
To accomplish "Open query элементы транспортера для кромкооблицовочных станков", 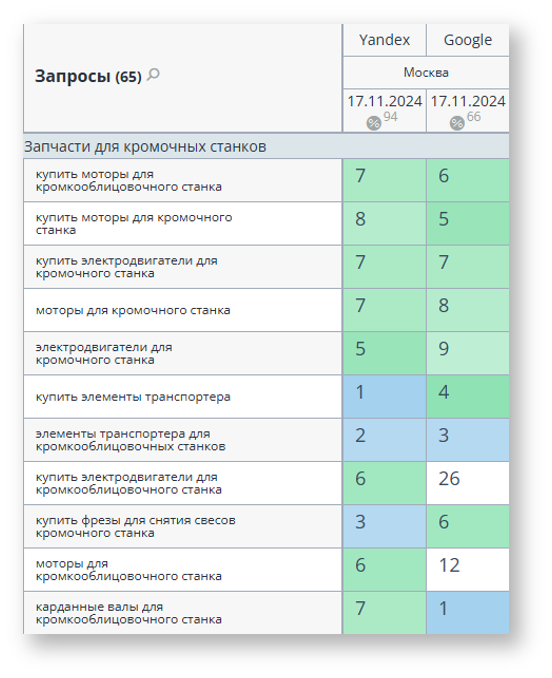I will coord(131,440).
